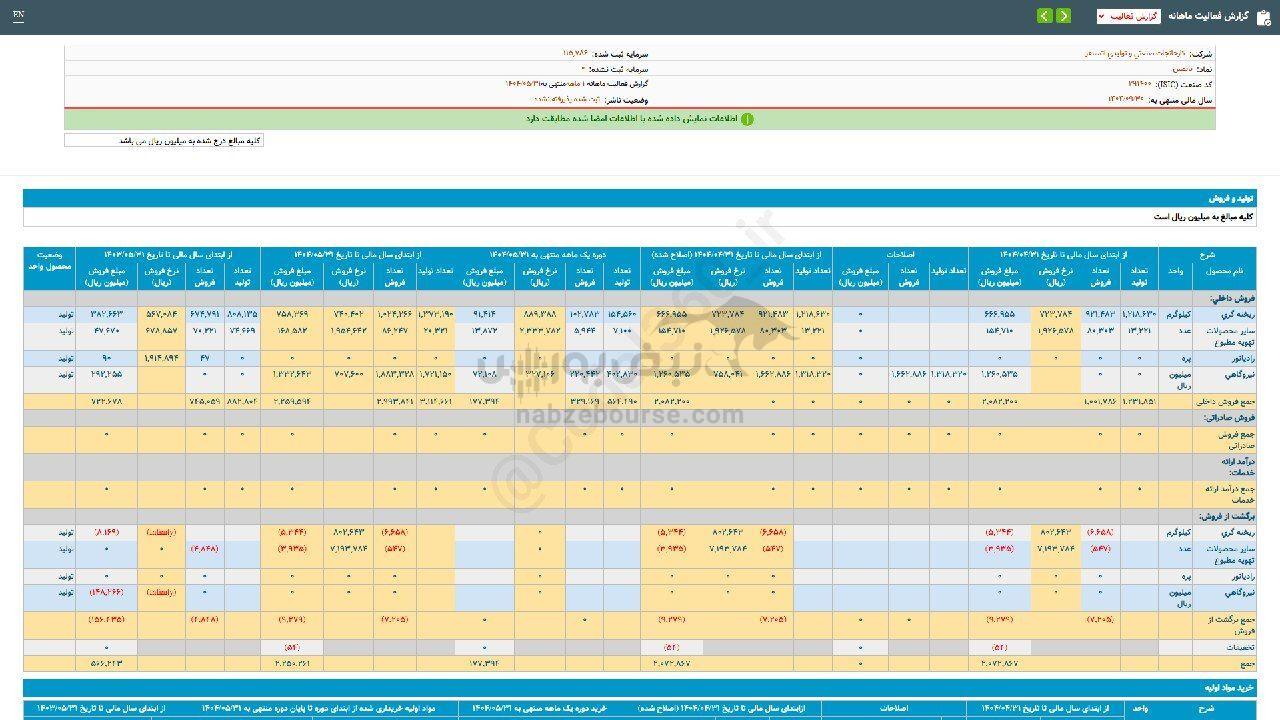This screenshot has height=720, width=1280.
Task: Switch language with the EN link
Action: point(19,16)
